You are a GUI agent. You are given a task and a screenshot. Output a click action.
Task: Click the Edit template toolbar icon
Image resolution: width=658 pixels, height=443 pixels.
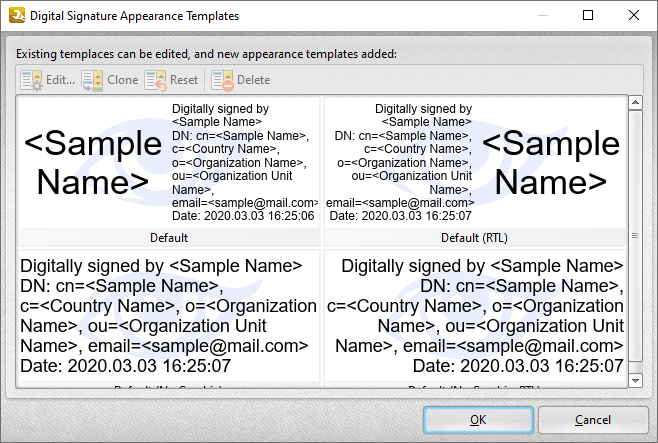[31, 80]
